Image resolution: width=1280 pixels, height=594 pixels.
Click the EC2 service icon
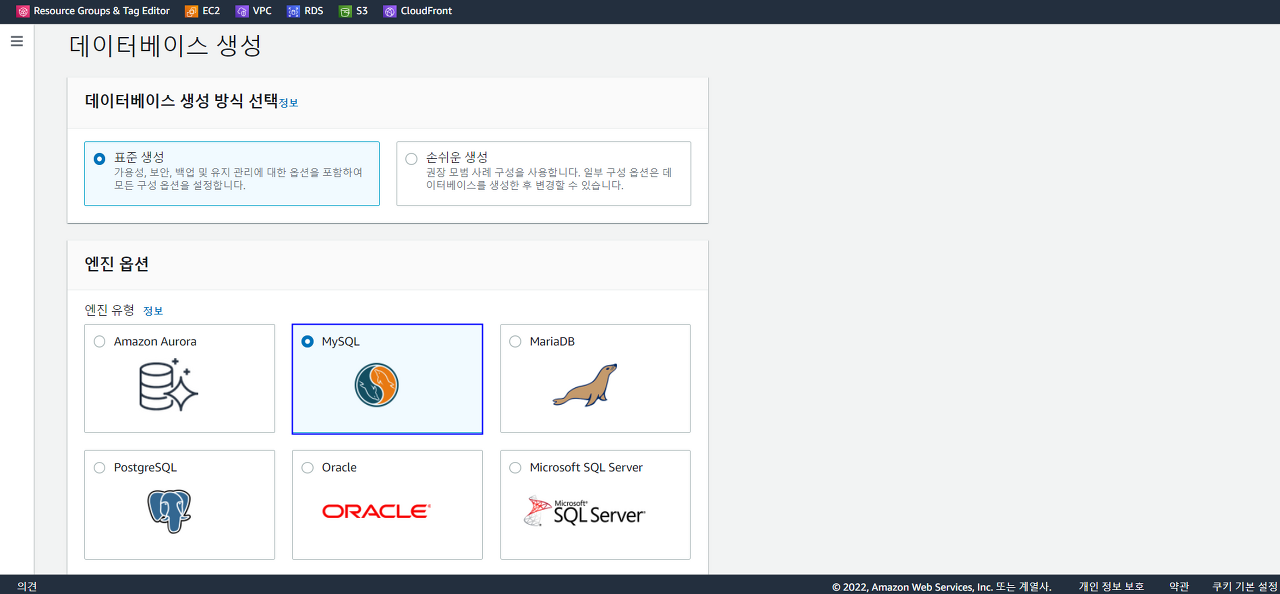click(192, 11)
